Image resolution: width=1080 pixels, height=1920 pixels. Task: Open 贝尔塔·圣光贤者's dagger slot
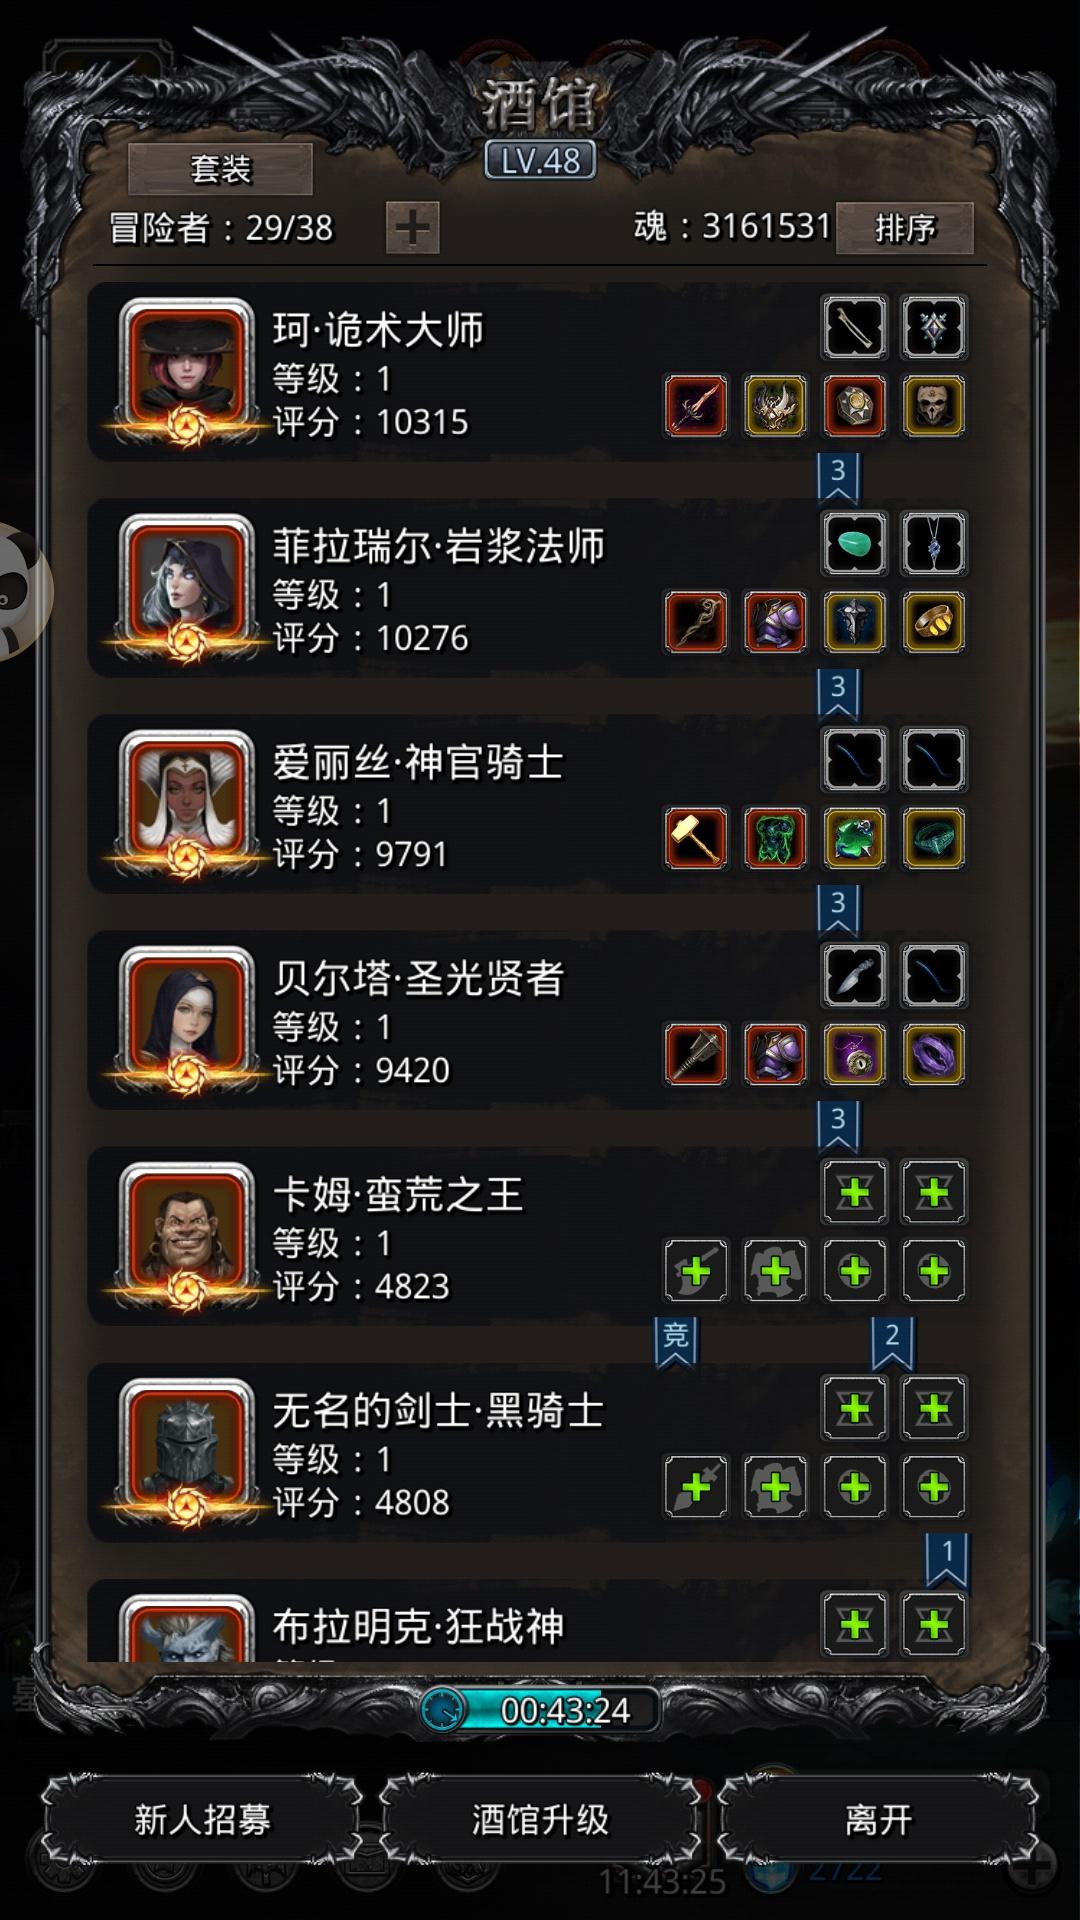855,975
